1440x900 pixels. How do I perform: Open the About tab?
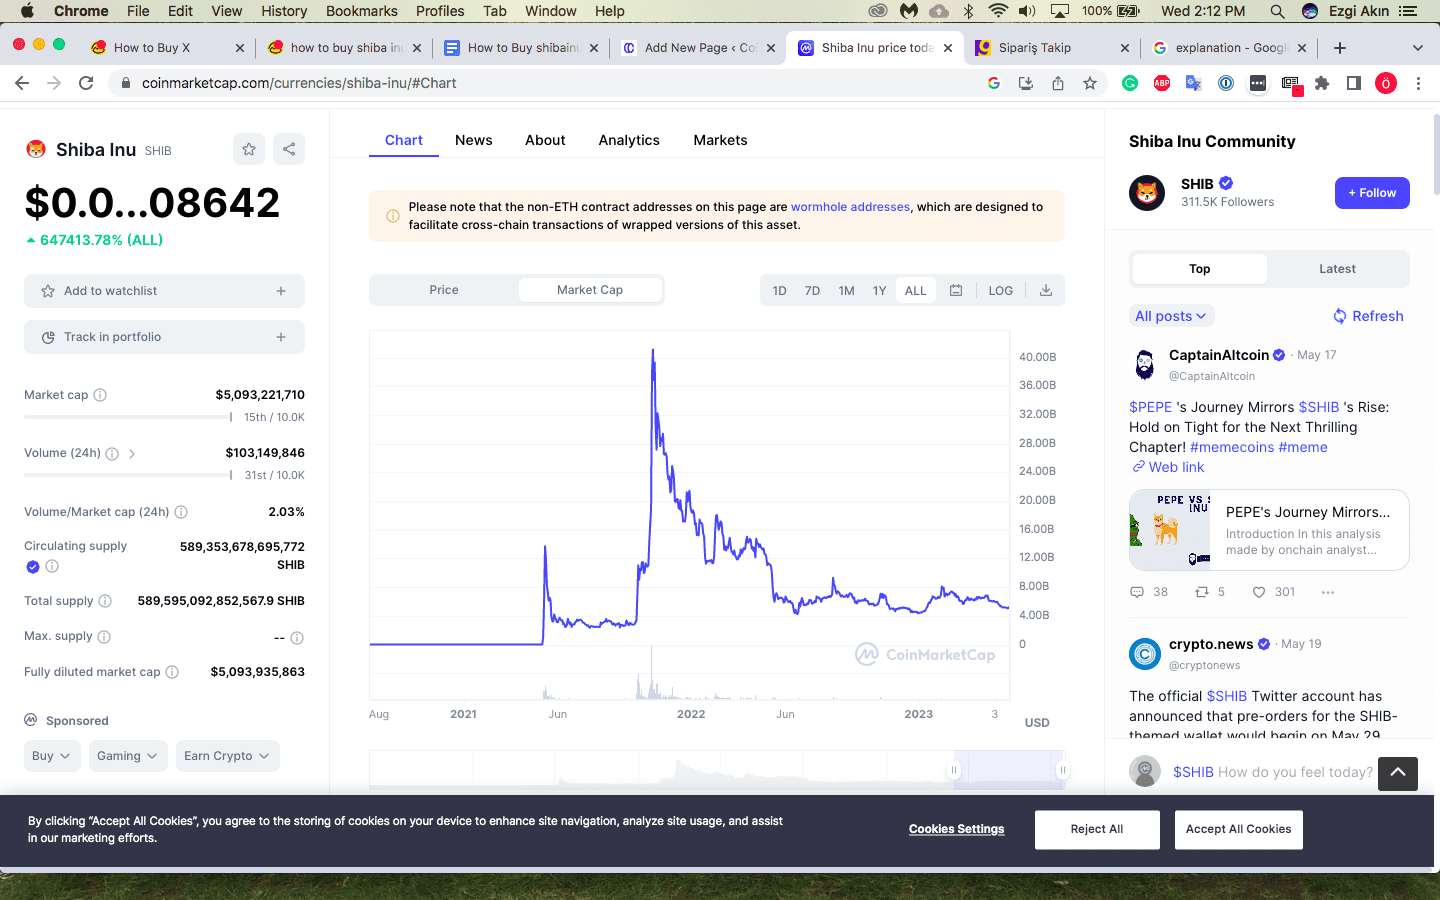tap(545, 140)
